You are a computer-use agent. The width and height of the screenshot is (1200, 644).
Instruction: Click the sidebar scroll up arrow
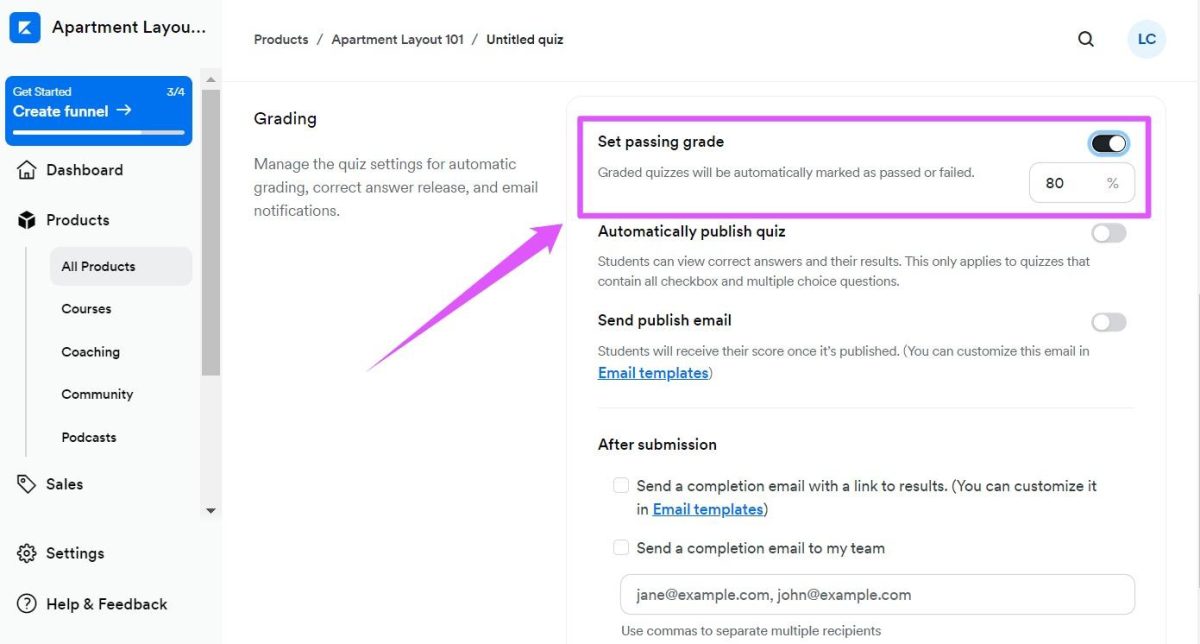pyautogui.click(x=210, y=78)
